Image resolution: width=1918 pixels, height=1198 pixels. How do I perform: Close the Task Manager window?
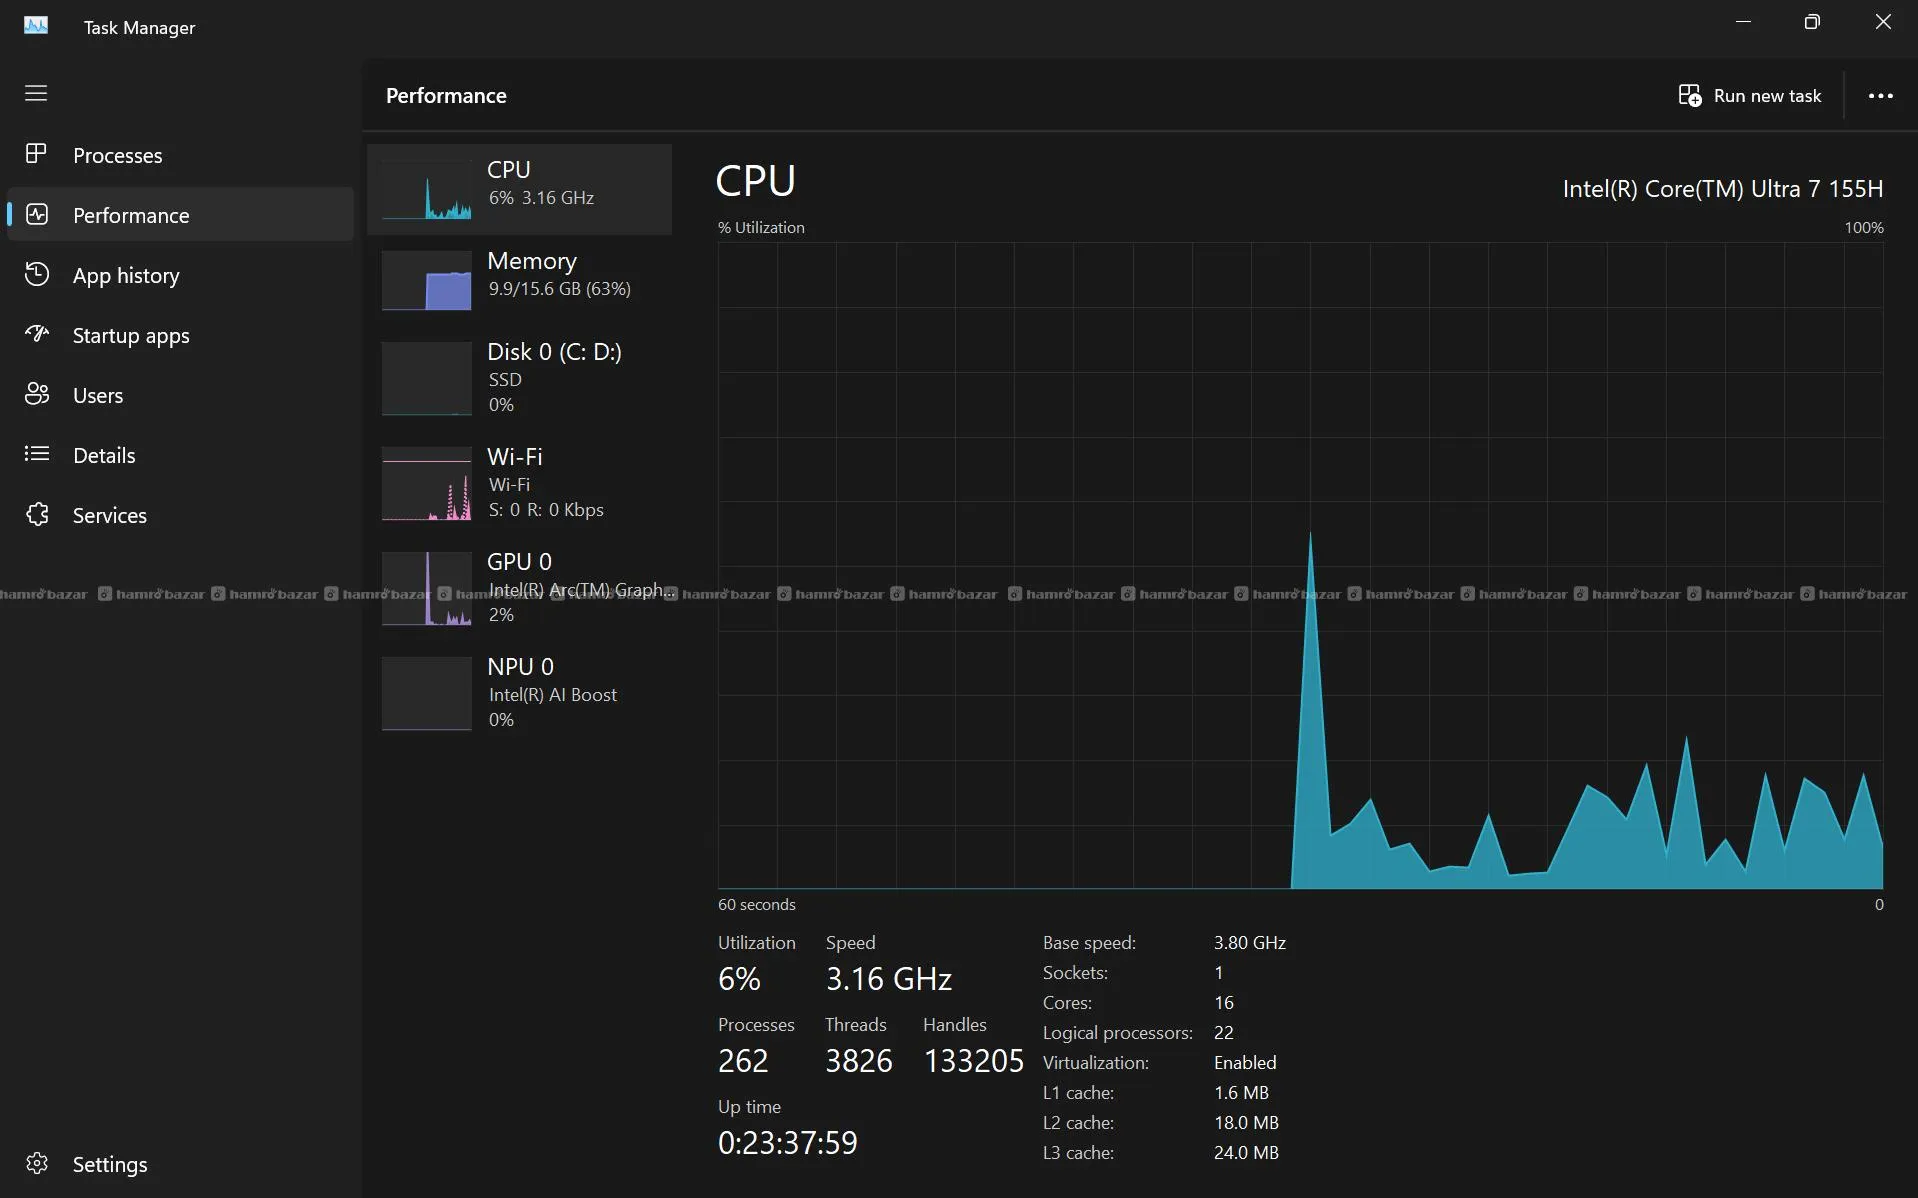(x=1883, y=22)
